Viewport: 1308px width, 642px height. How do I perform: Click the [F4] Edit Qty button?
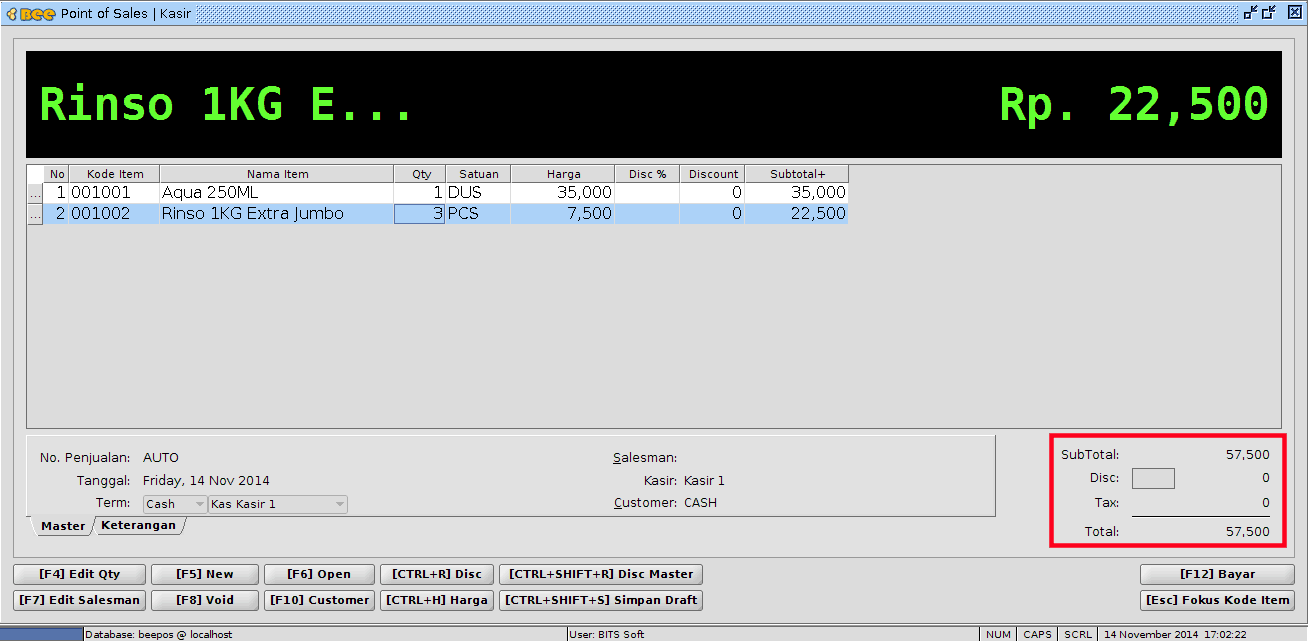[x=80, y=574]
